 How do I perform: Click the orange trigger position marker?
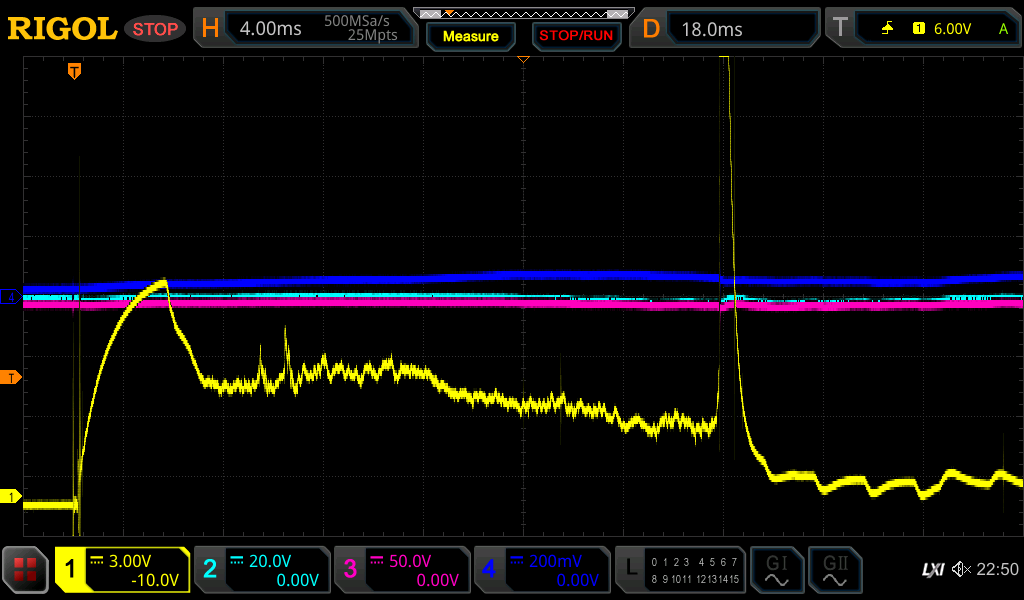74,71
